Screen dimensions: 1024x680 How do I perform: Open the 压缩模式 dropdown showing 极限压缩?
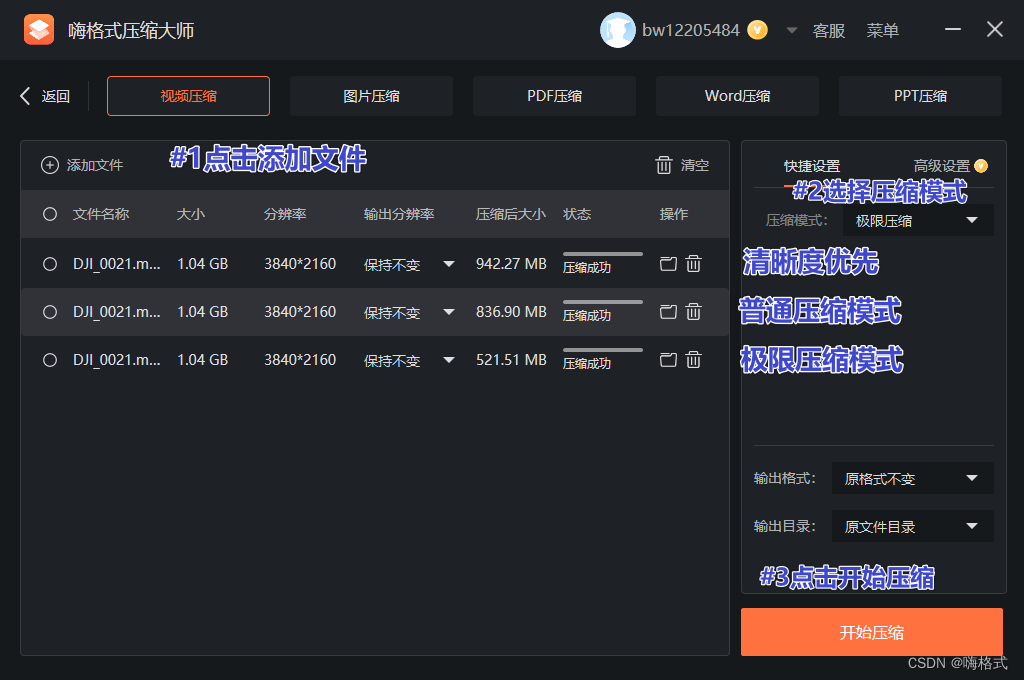[x=918, y=221]
